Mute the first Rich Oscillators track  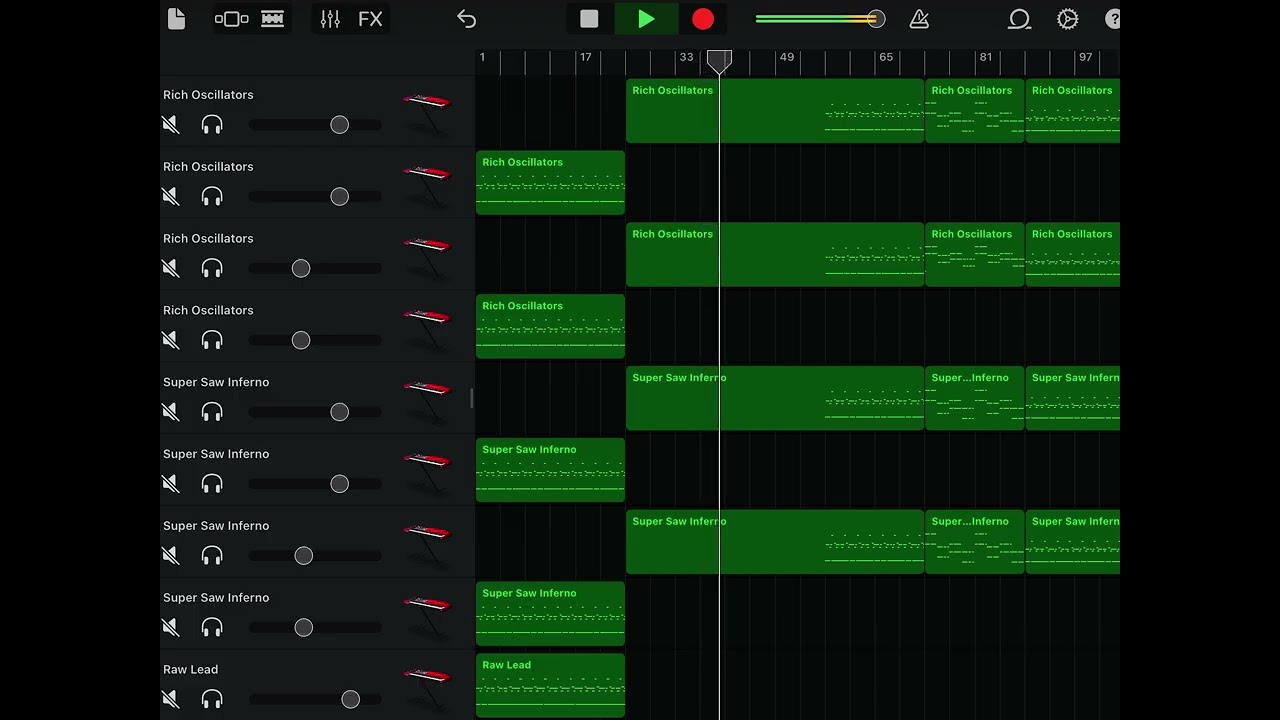pyautogui.click(x=171, y=125)
